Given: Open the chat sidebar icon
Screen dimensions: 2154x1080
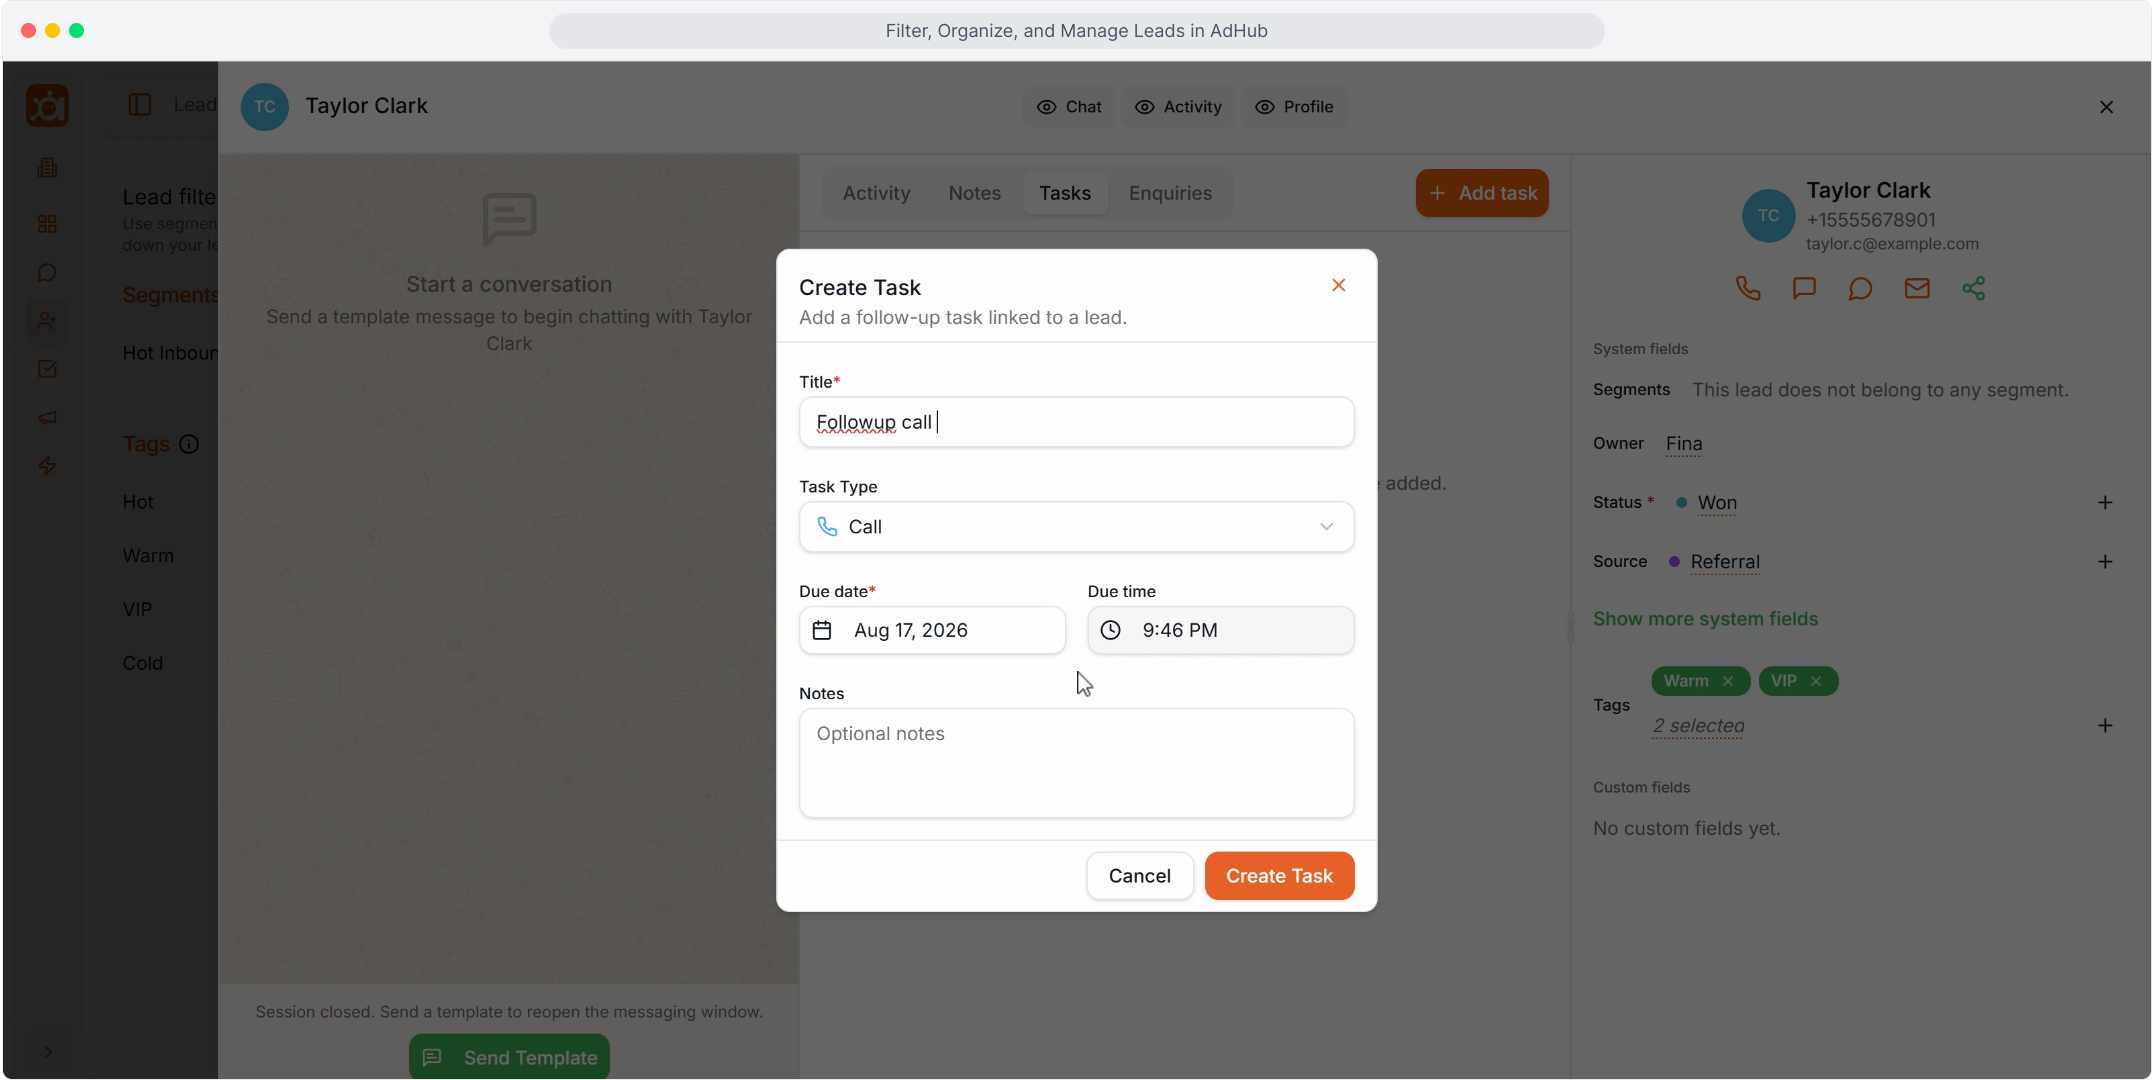Looking at the screenshot, I should (x=47, y=272).
